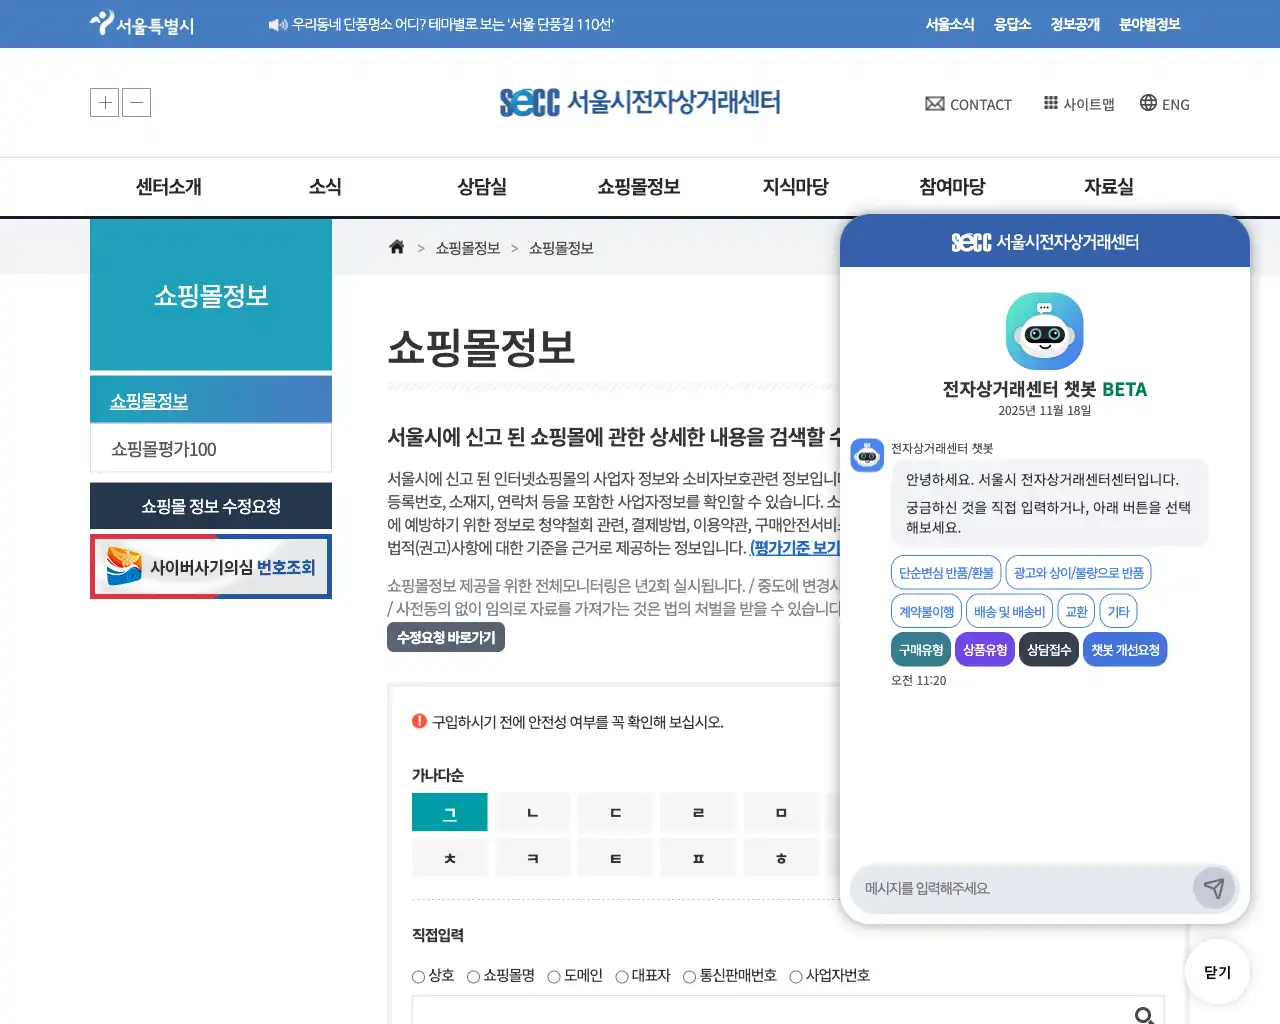Click the home icon in the breadcrumb trail
The width and height of the screenshot is (1280, 1024).
tap(396, 246)
